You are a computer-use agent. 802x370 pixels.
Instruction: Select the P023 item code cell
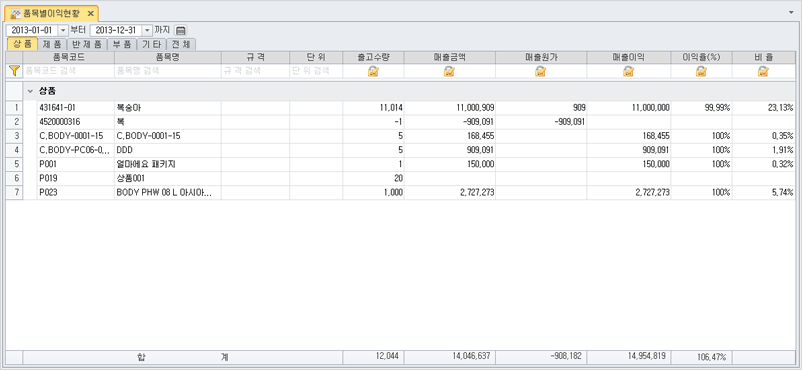click(75, 192)
